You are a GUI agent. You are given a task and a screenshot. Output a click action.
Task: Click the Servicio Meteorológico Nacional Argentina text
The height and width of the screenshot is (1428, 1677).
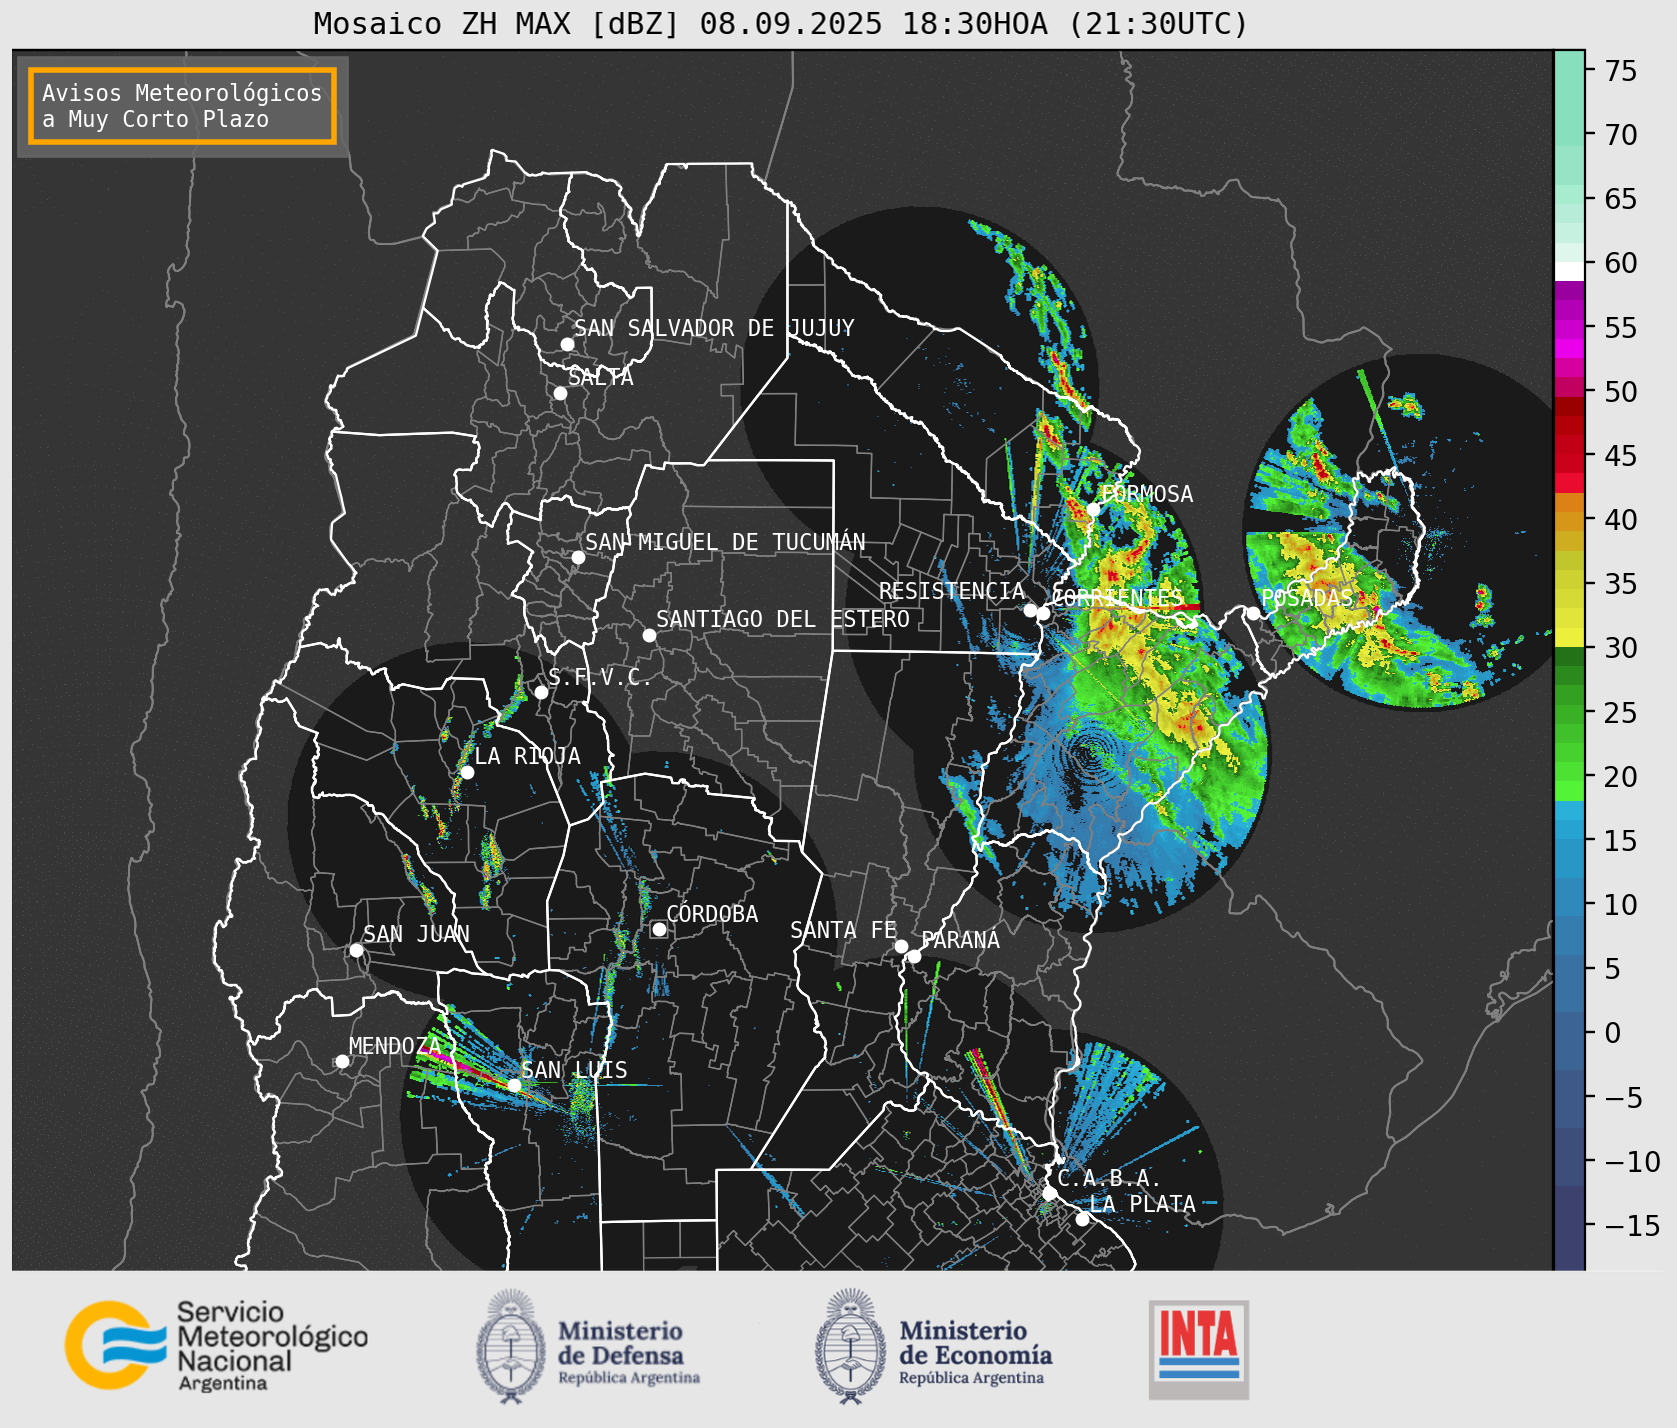tap(272, 1346)
